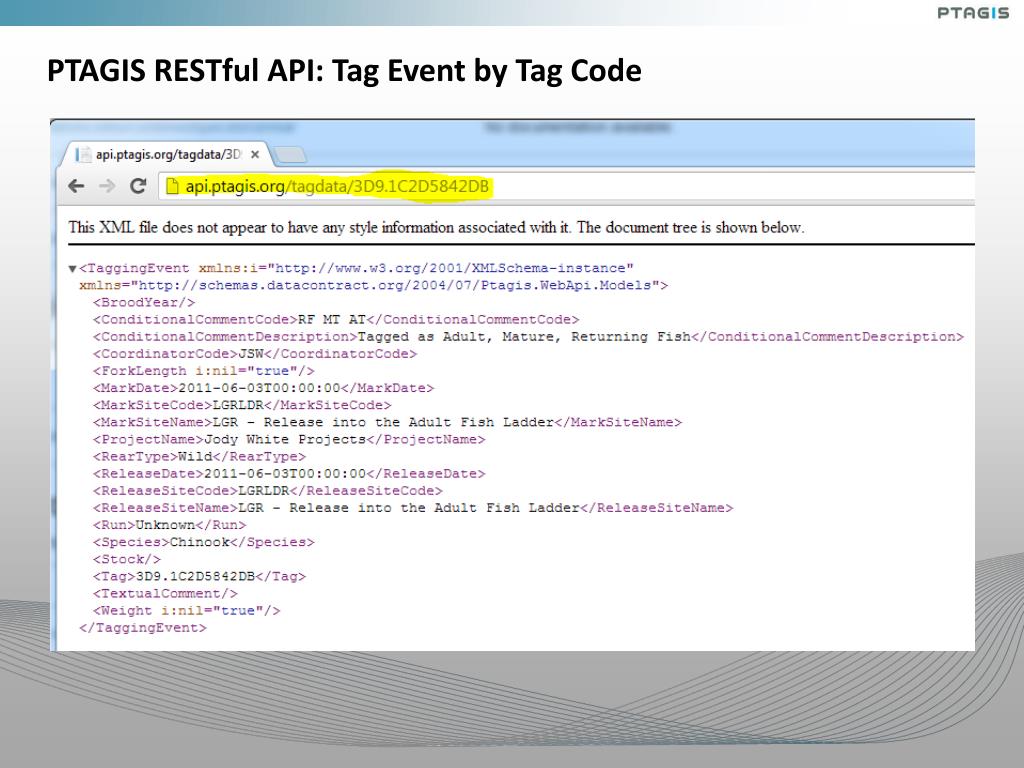Click ReleaseDate value 2011-06-03T00:00:00
The width and height of the screenshot is (1024, 768).
coord(285,473)
